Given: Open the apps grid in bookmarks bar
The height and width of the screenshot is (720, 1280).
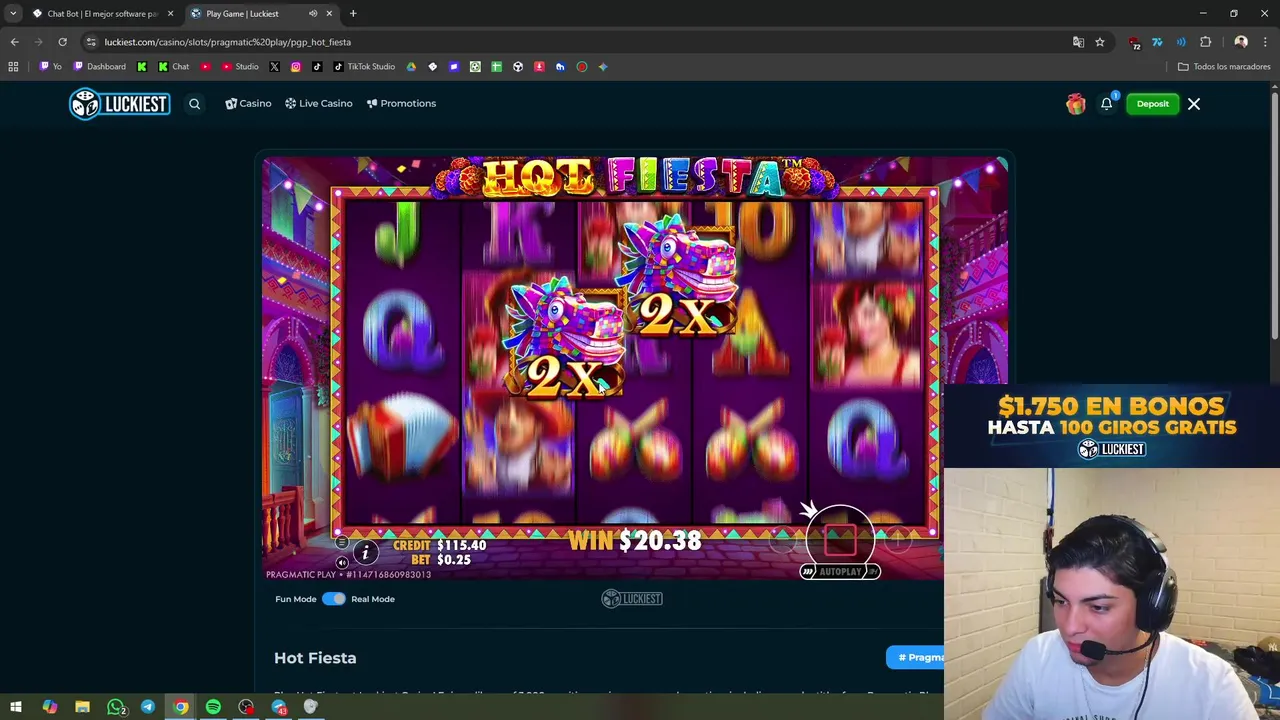Looking at the screenshot, I should click(13, 67).
